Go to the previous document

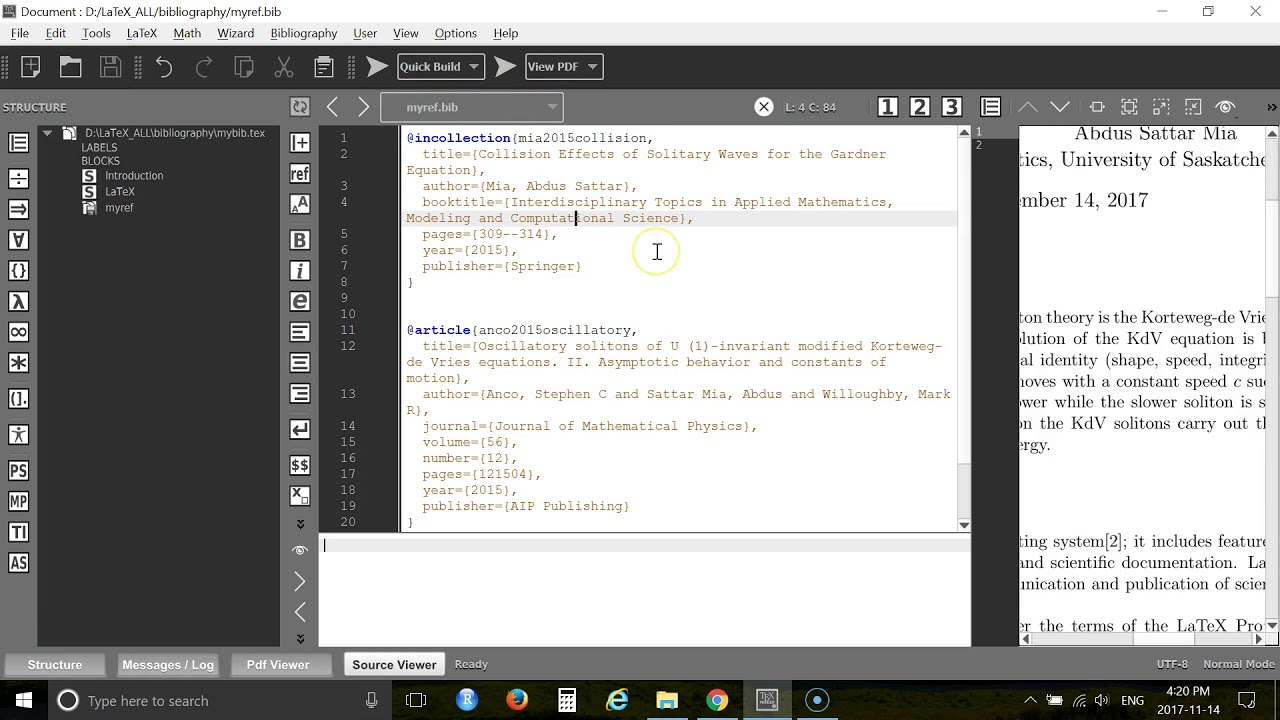[333, 107]
